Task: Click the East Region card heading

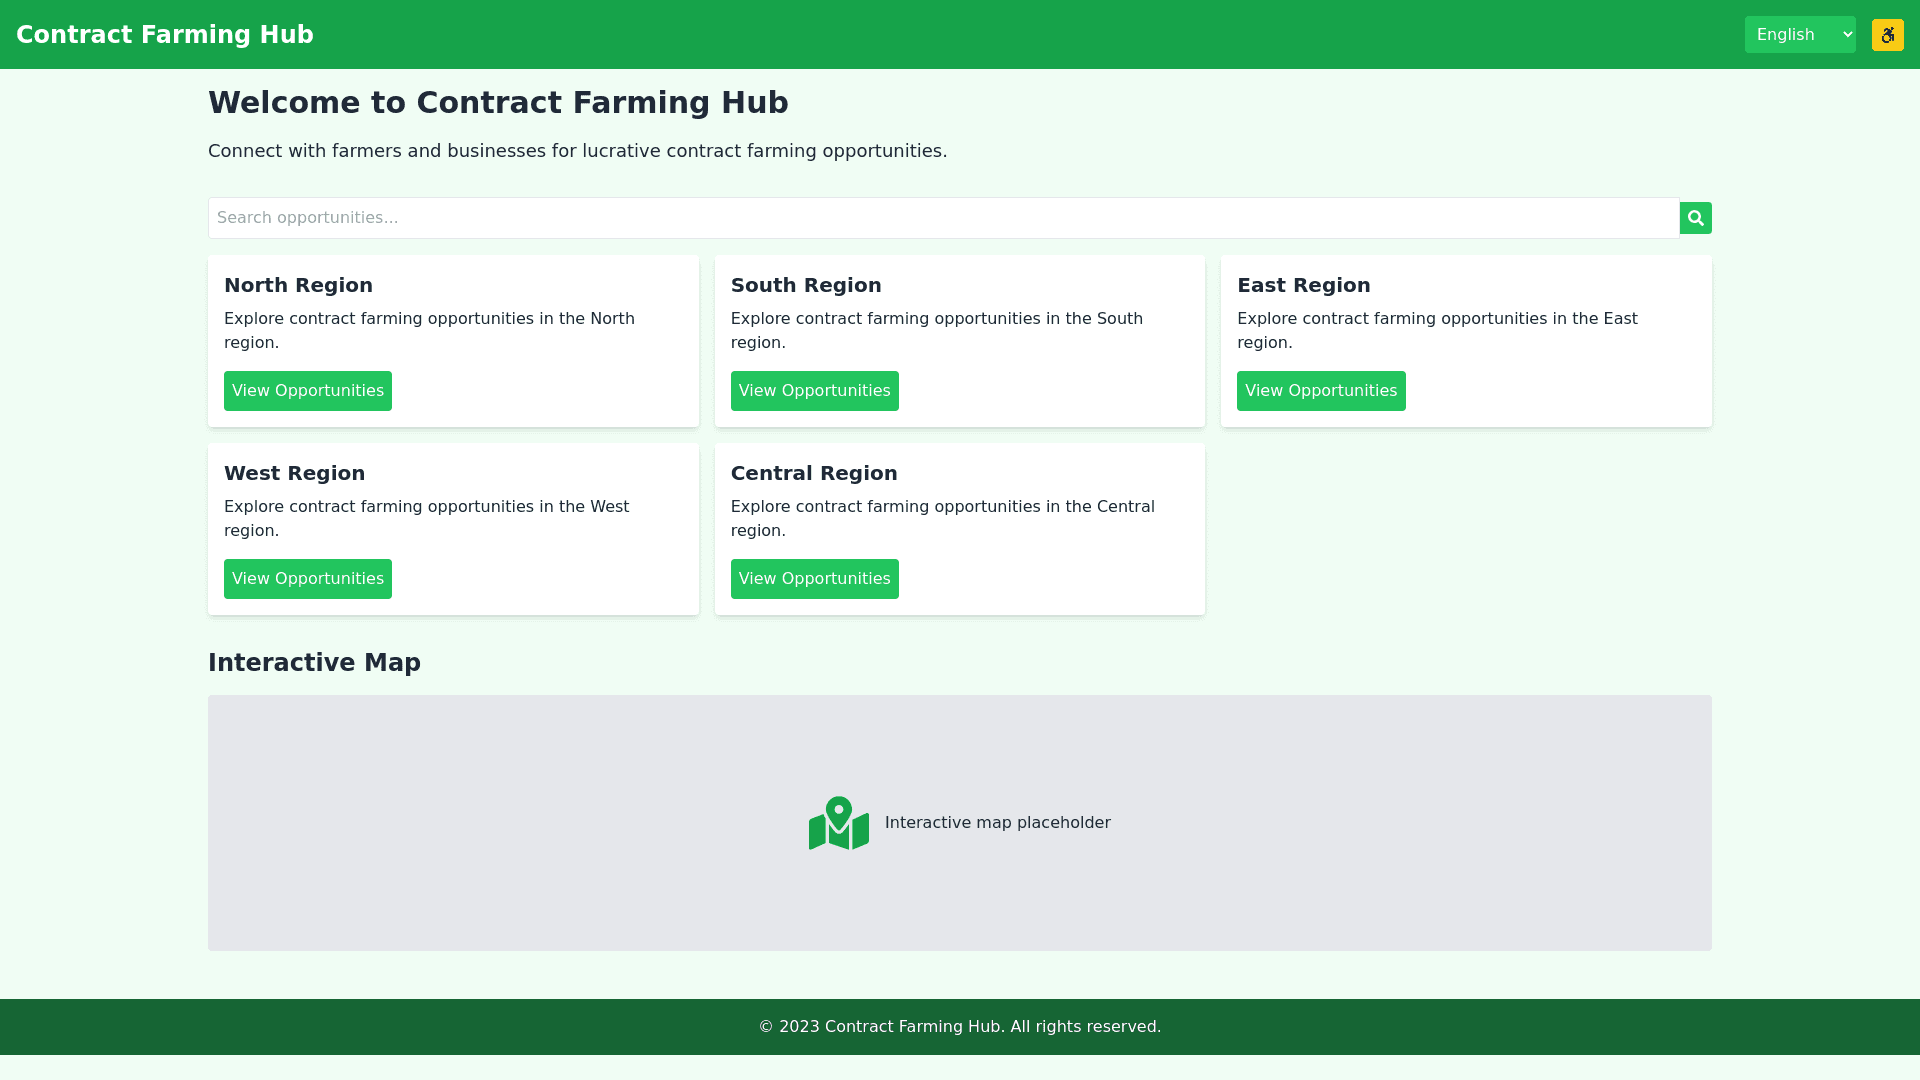Action: tap(1303, 285)
